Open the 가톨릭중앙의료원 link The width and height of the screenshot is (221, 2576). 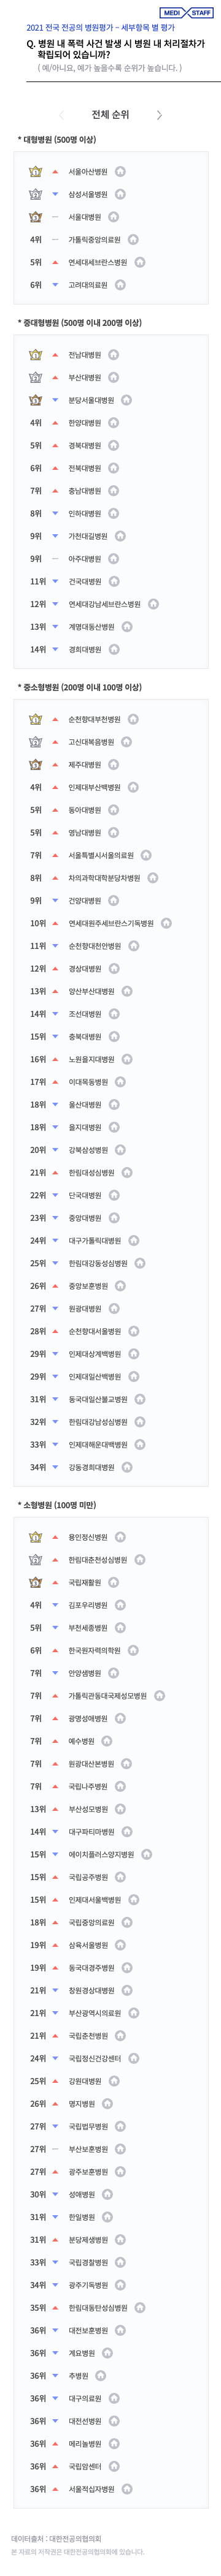tap(94, 240)
